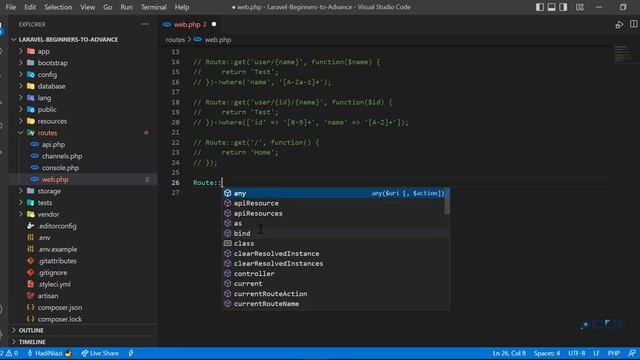
Task: Click Ln 26, Col 8 cursor position
Action: point(509,353)
